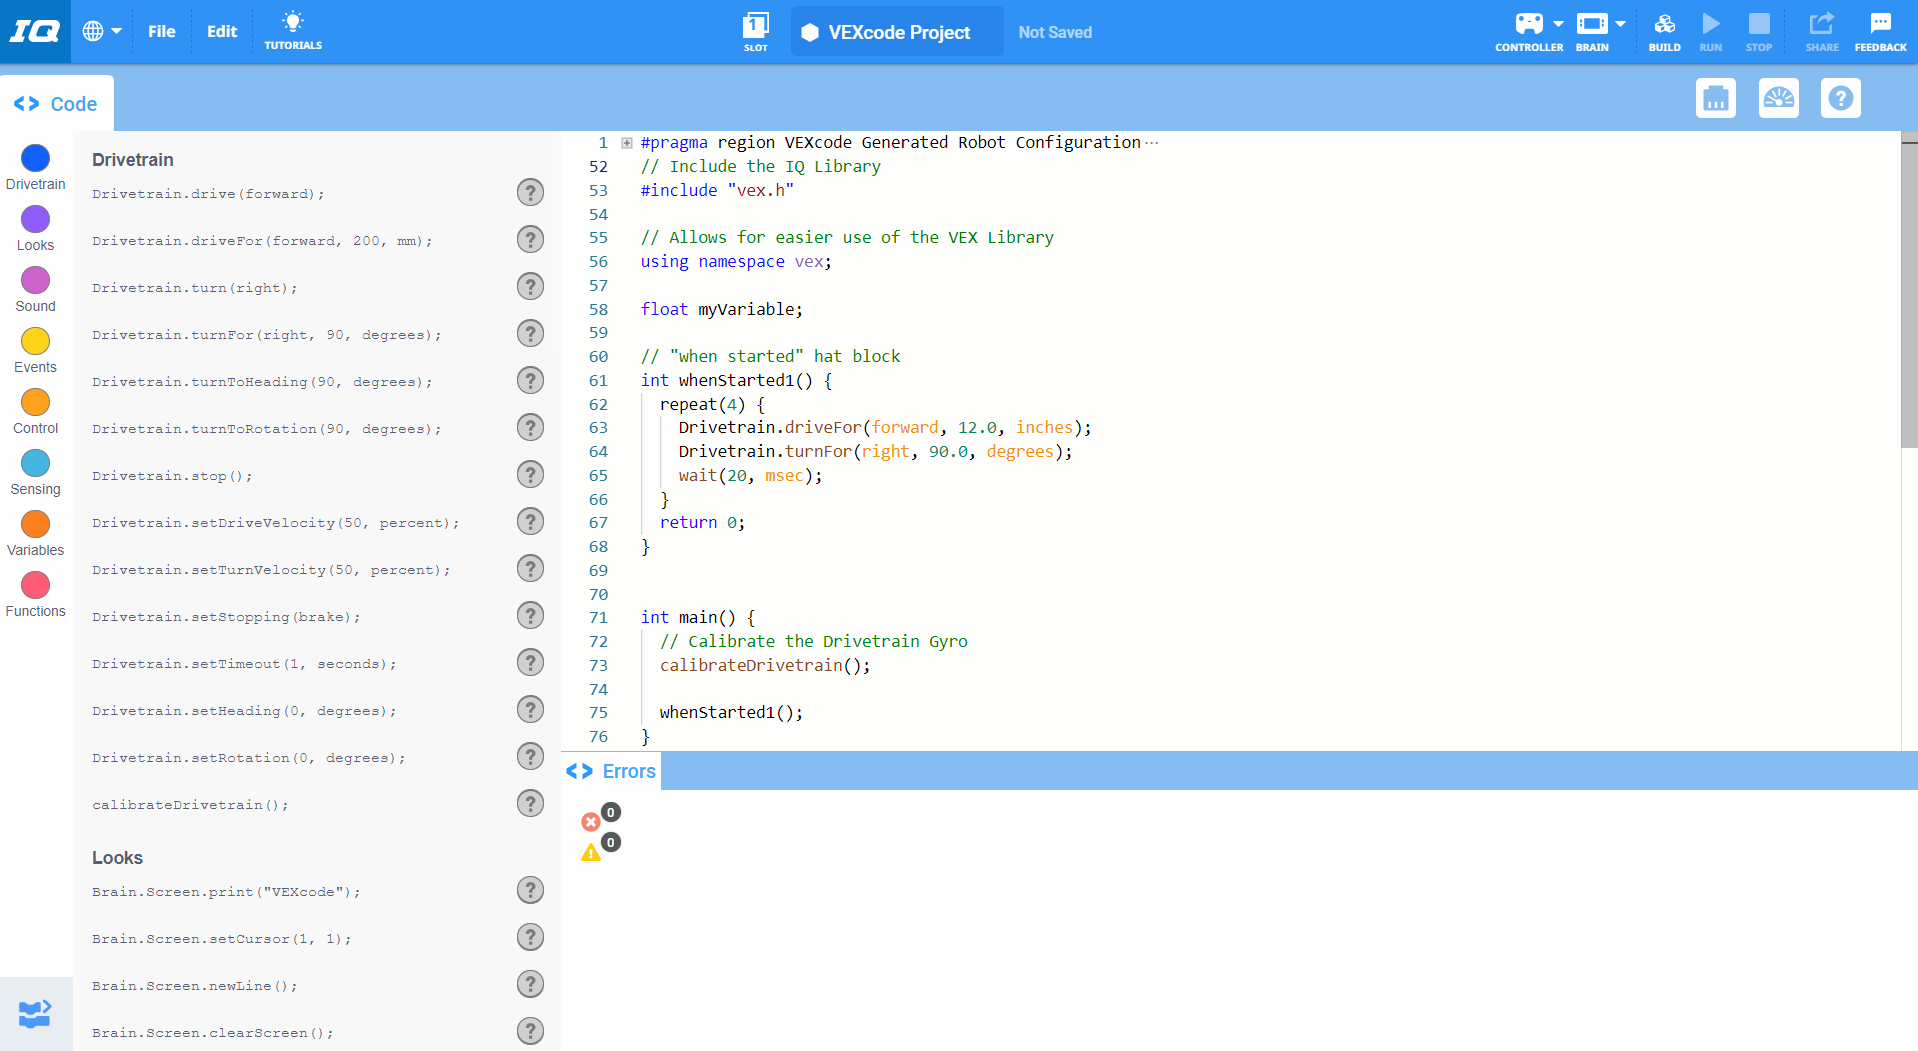The height and width of the screenshot is (1051, 1918).
Task: Open help for Brain.Screen.print command
Action: [530, 890]
